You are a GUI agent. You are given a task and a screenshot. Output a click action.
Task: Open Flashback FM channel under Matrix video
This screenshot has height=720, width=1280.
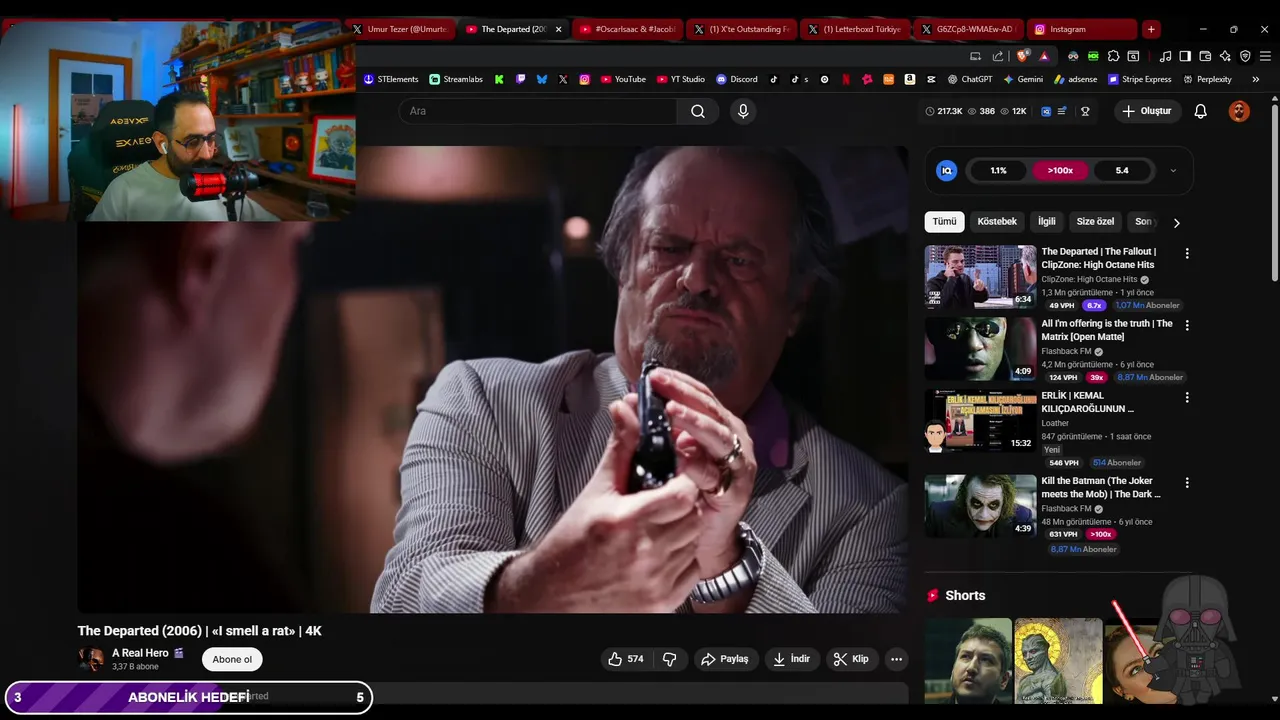(1067, 352)
